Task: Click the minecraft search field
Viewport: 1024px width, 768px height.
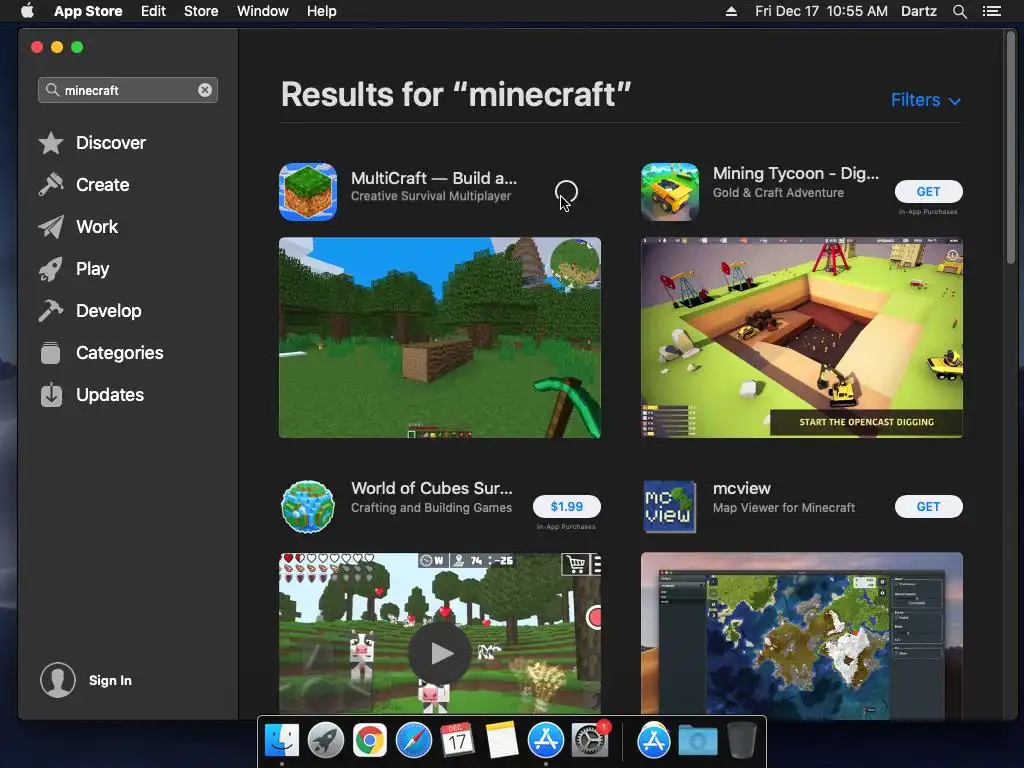Action: pos(128,90)
